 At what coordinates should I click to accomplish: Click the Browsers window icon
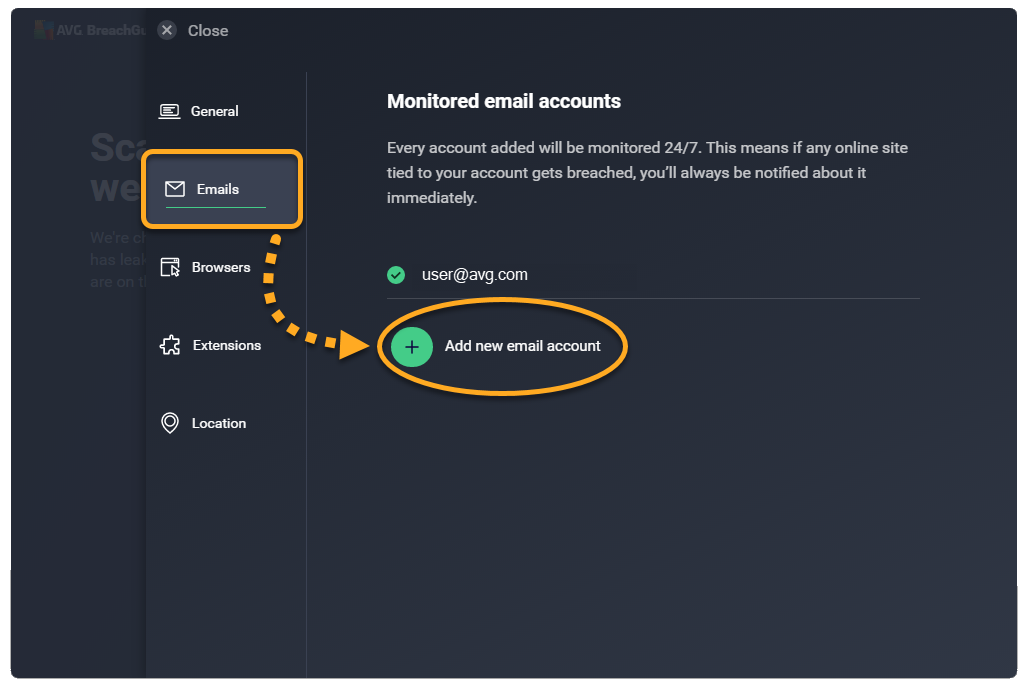tap(171, 267)
